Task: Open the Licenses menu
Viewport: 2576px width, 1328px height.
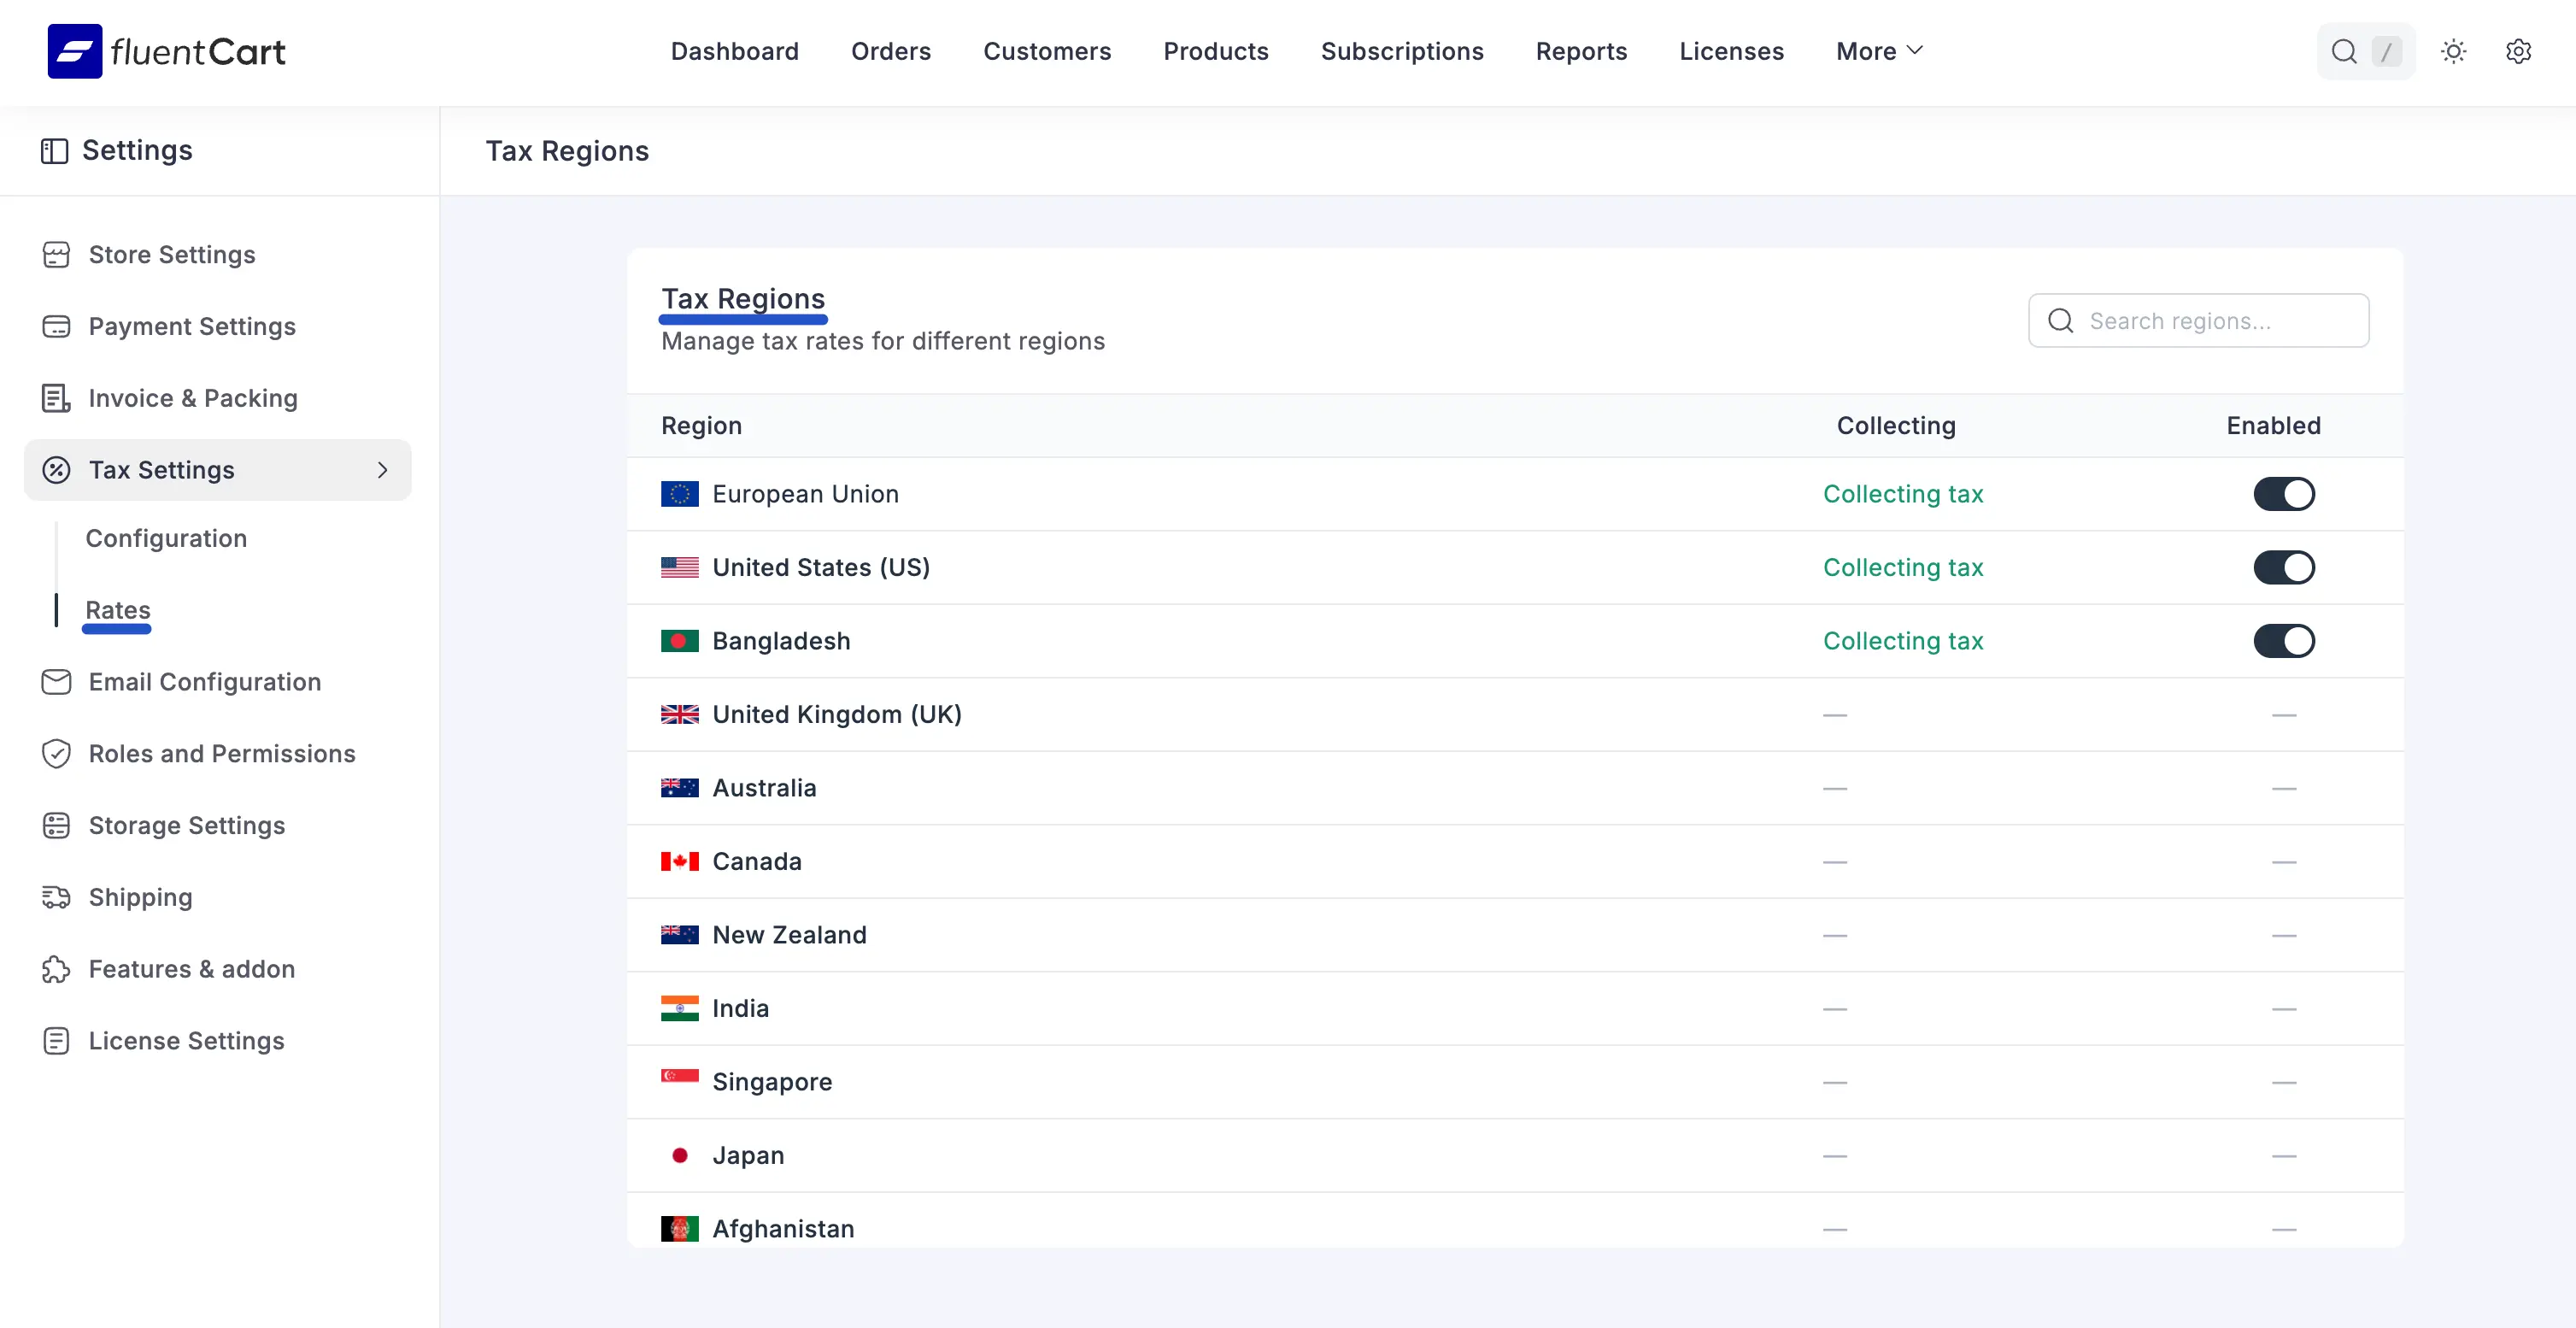Action: [x=1731, y=51]
